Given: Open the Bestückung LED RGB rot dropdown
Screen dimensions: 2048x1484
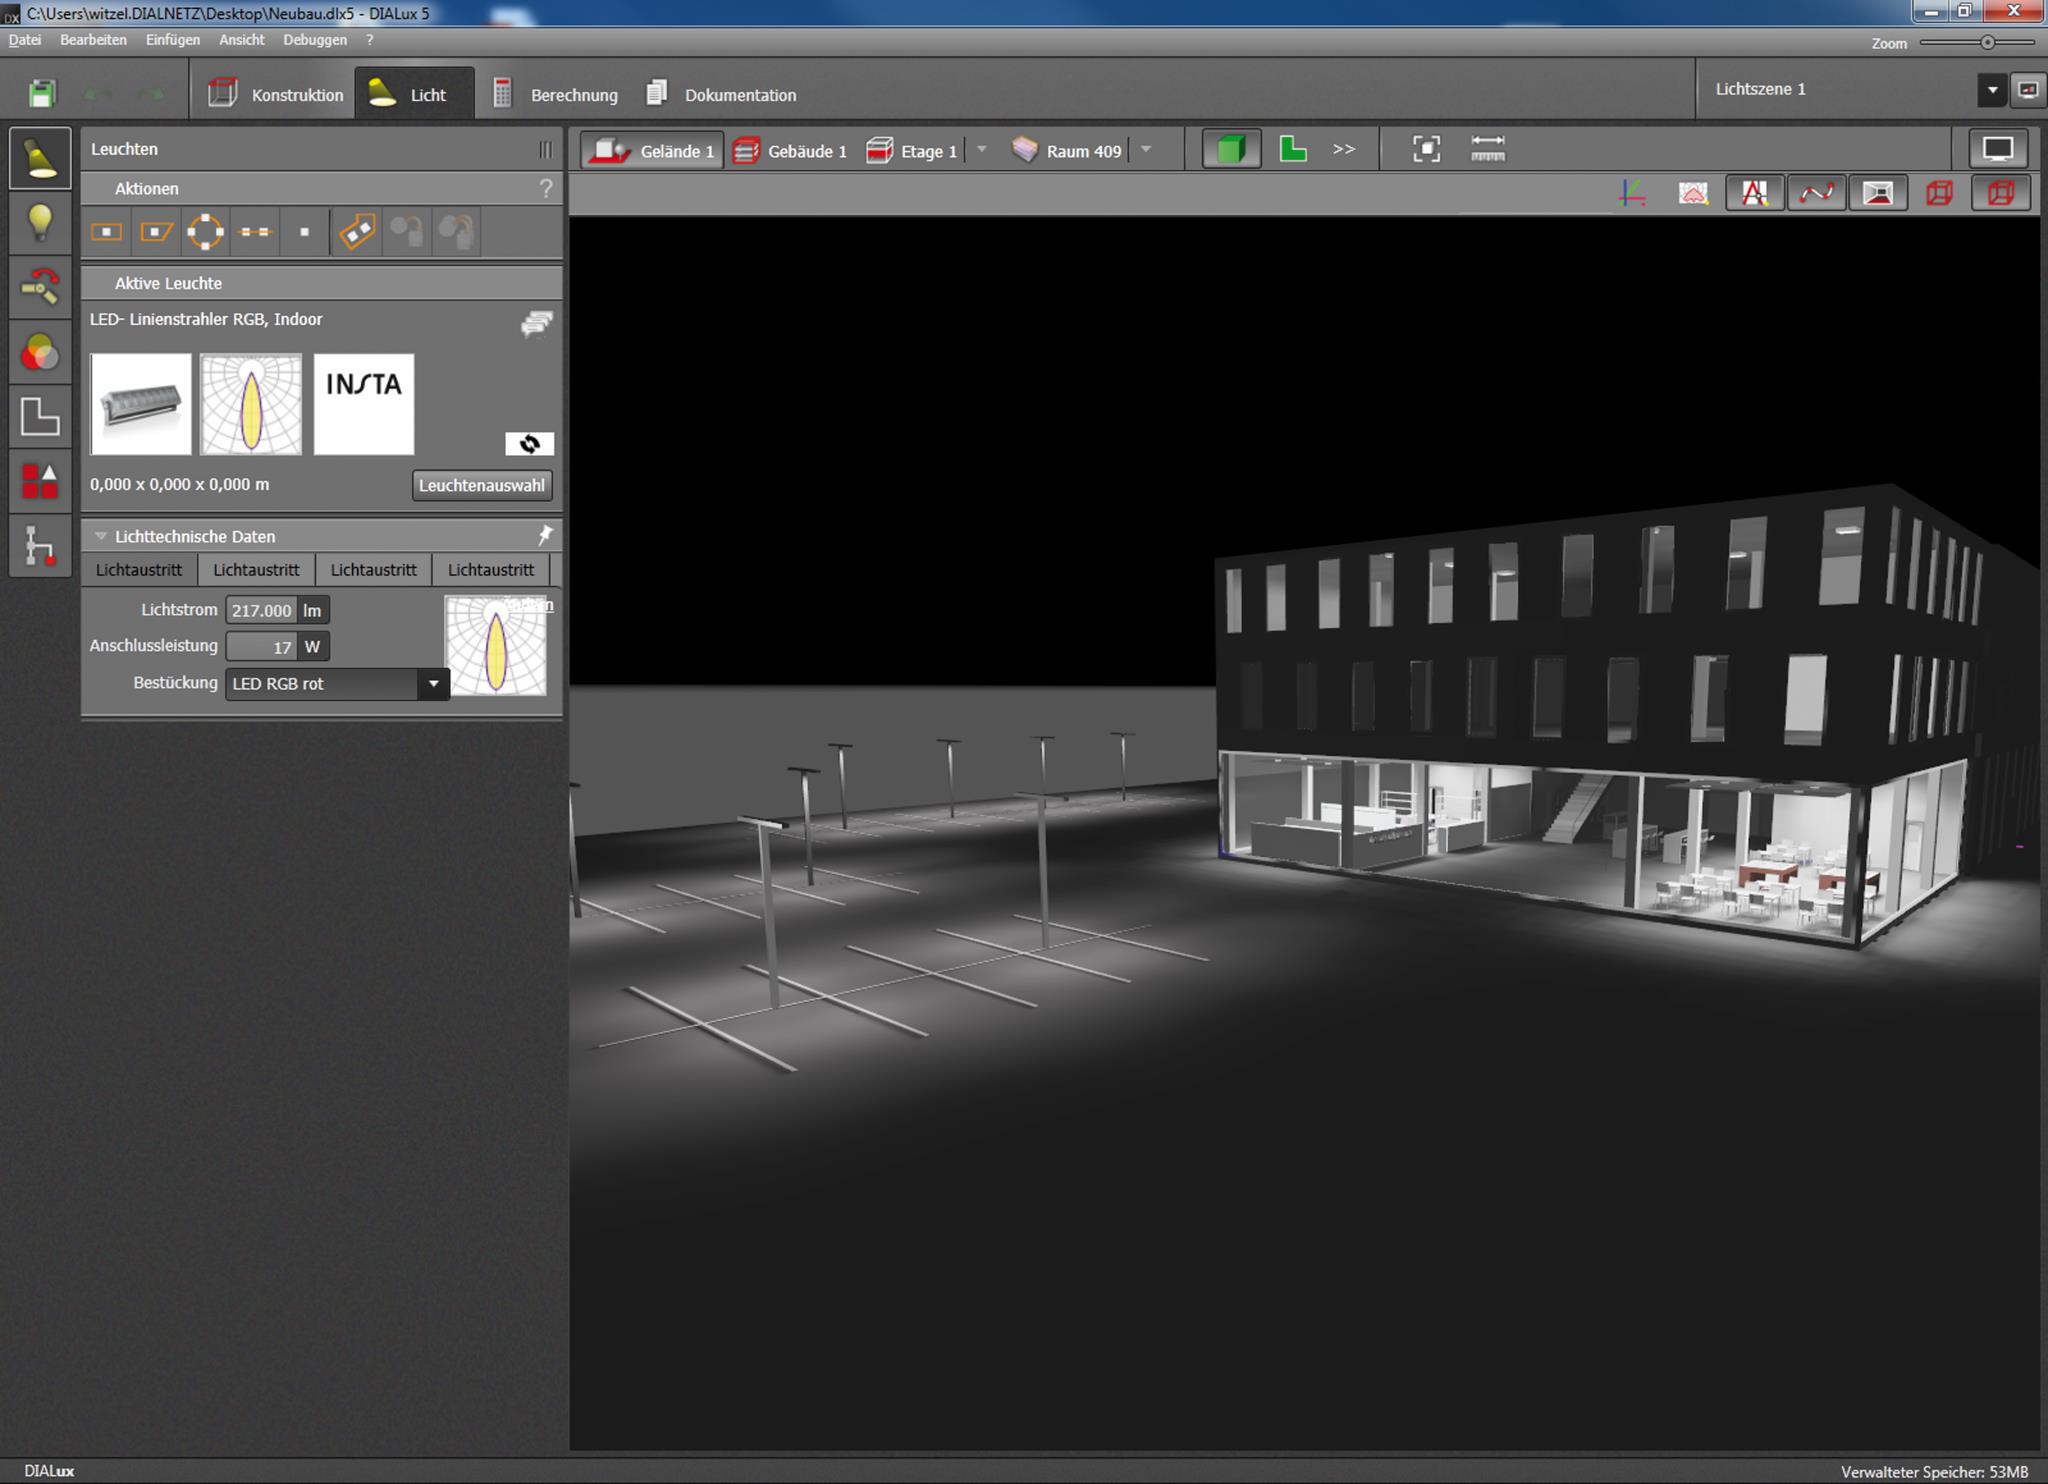Looking at the screenshot, I should pyautogui.click(x=433, y=684).
